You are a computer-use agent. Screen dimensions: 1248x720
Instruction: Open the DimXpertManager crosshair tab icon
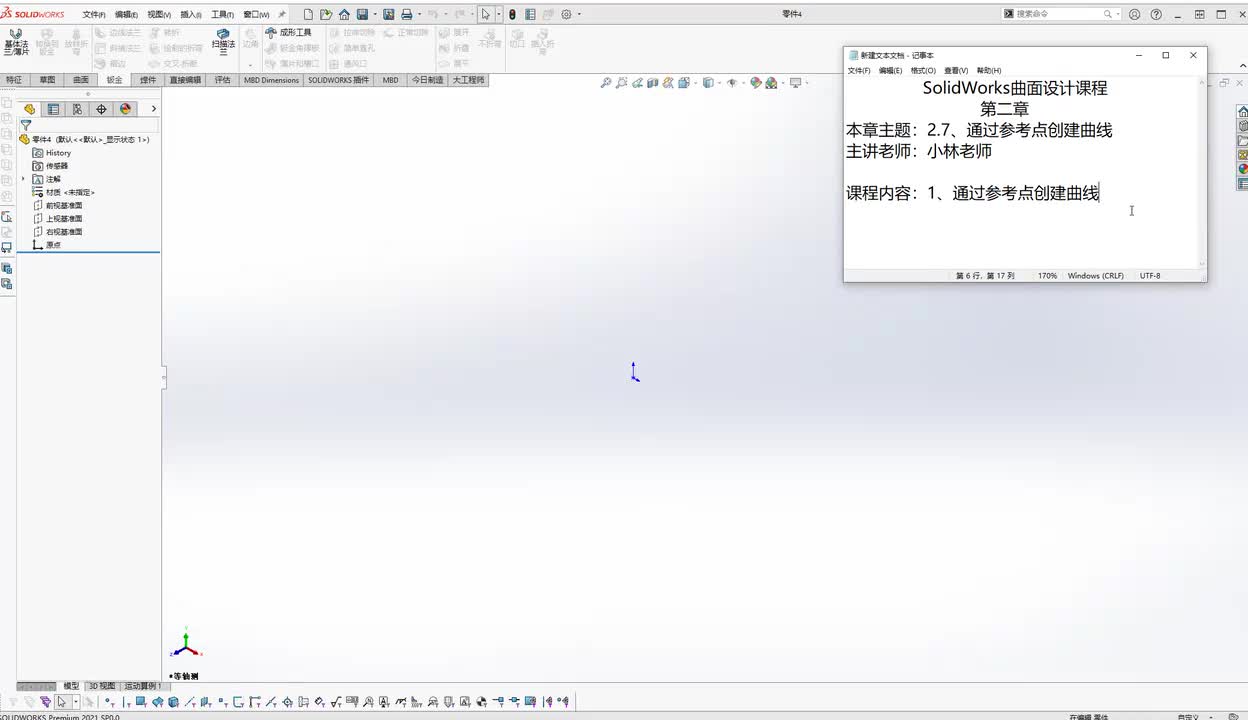pos(101,109)
